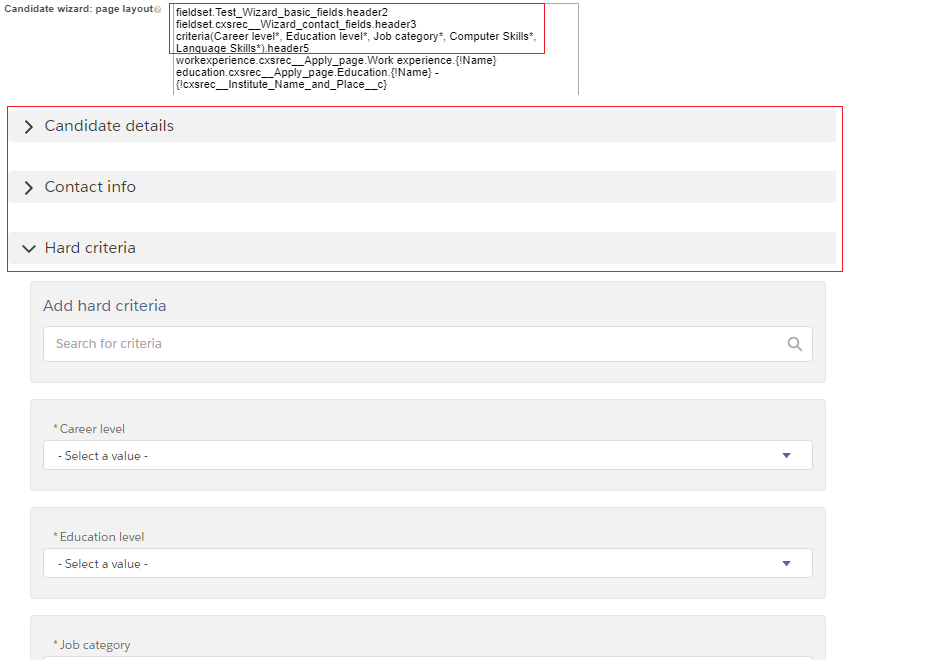The width and height of the screenshot is (928, 660).
Task: Click the Career level field label
Action: [92, 429]
